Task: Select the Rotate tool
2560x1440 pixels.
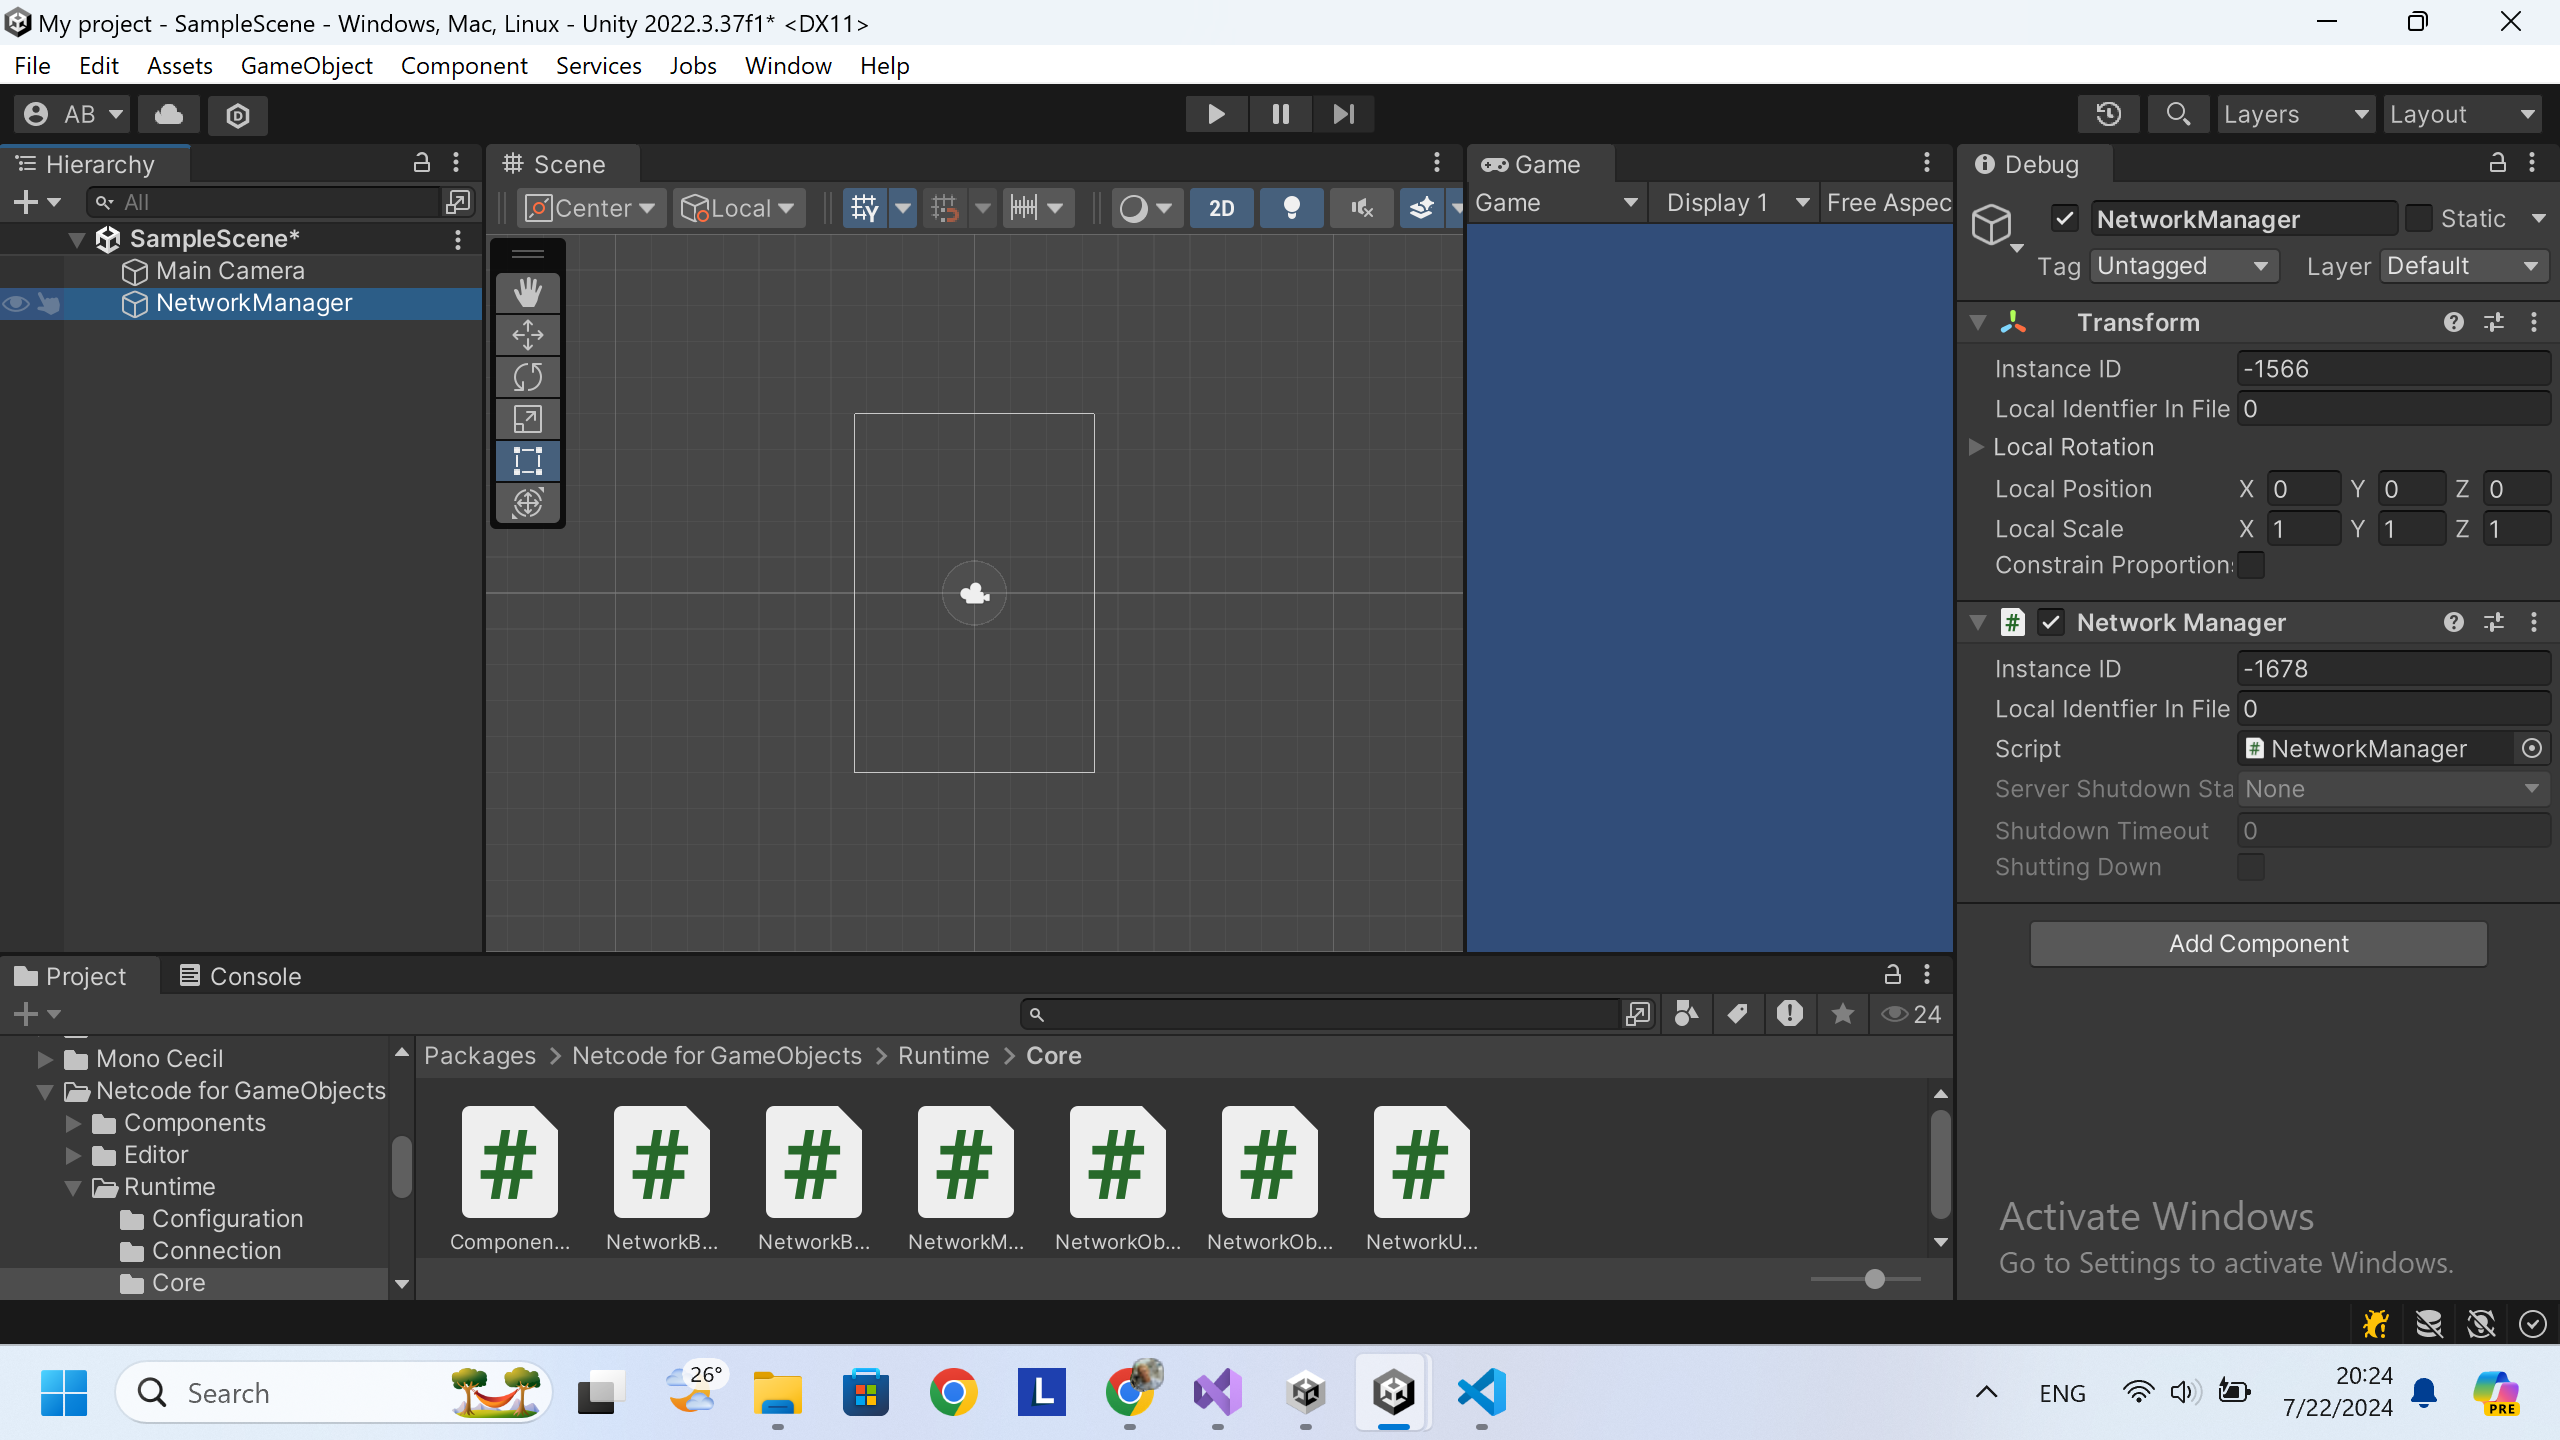Action: coord(527,377)
